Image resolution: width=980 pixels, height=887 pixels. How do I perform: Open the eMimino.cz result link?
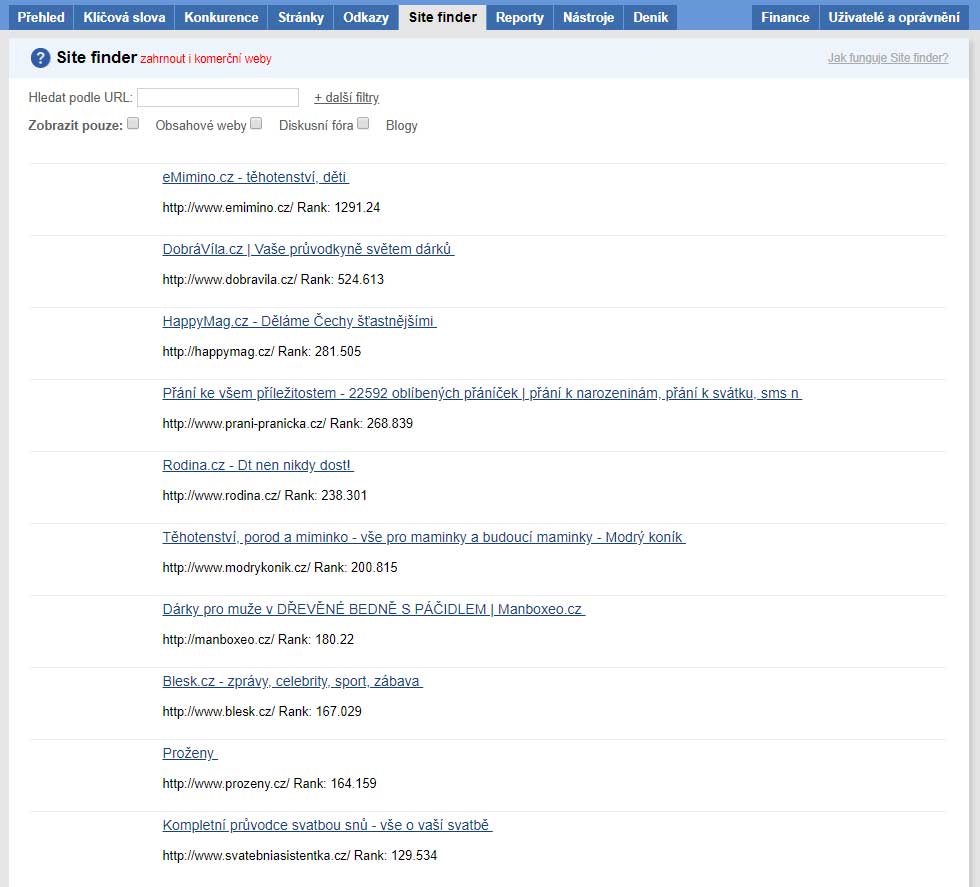tap(256, 177)
